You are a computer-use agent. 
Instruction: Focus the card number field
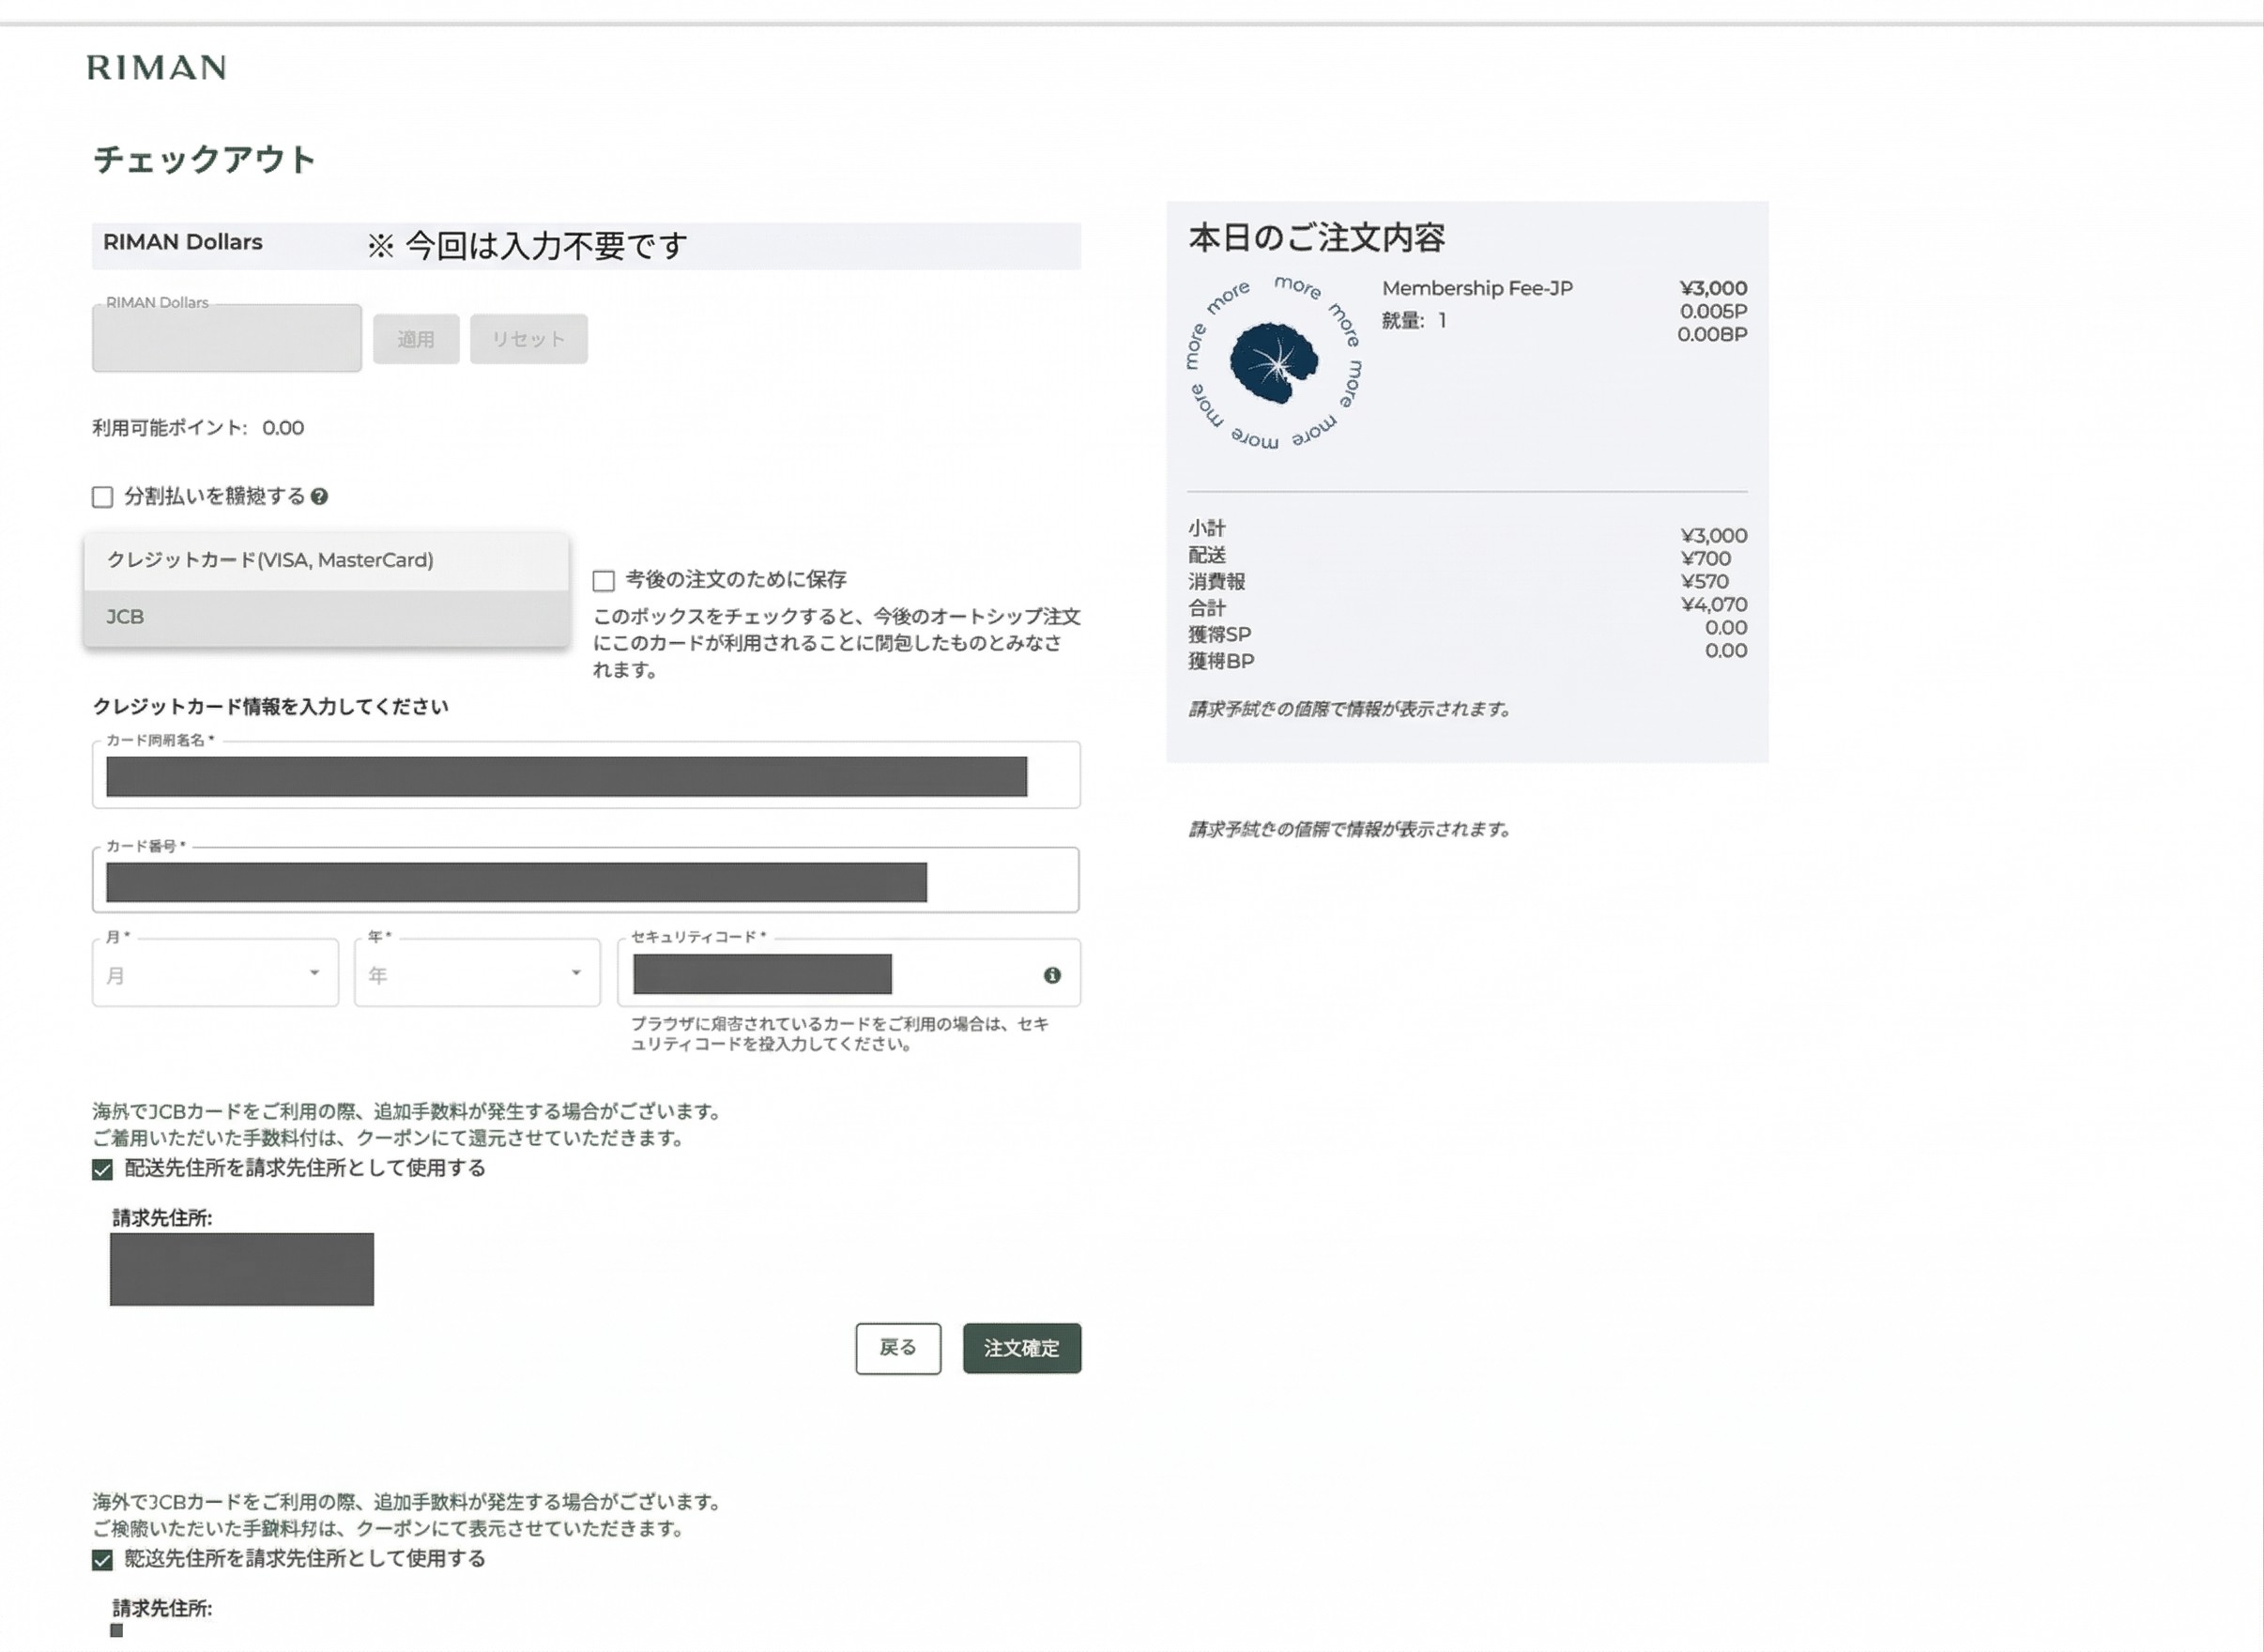[586, 880]
